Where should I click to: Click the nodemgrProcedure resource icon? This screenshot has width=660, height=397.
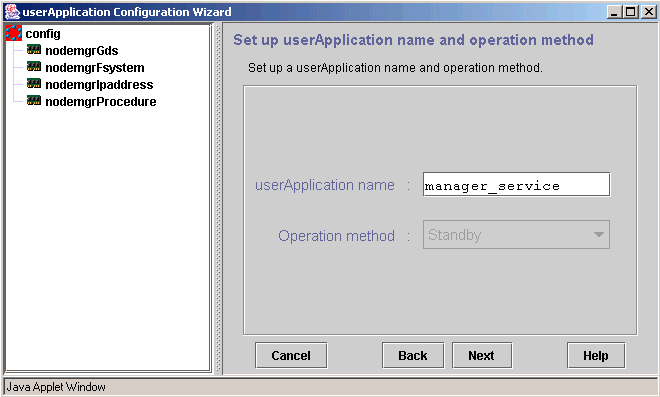tap(34, 101)
